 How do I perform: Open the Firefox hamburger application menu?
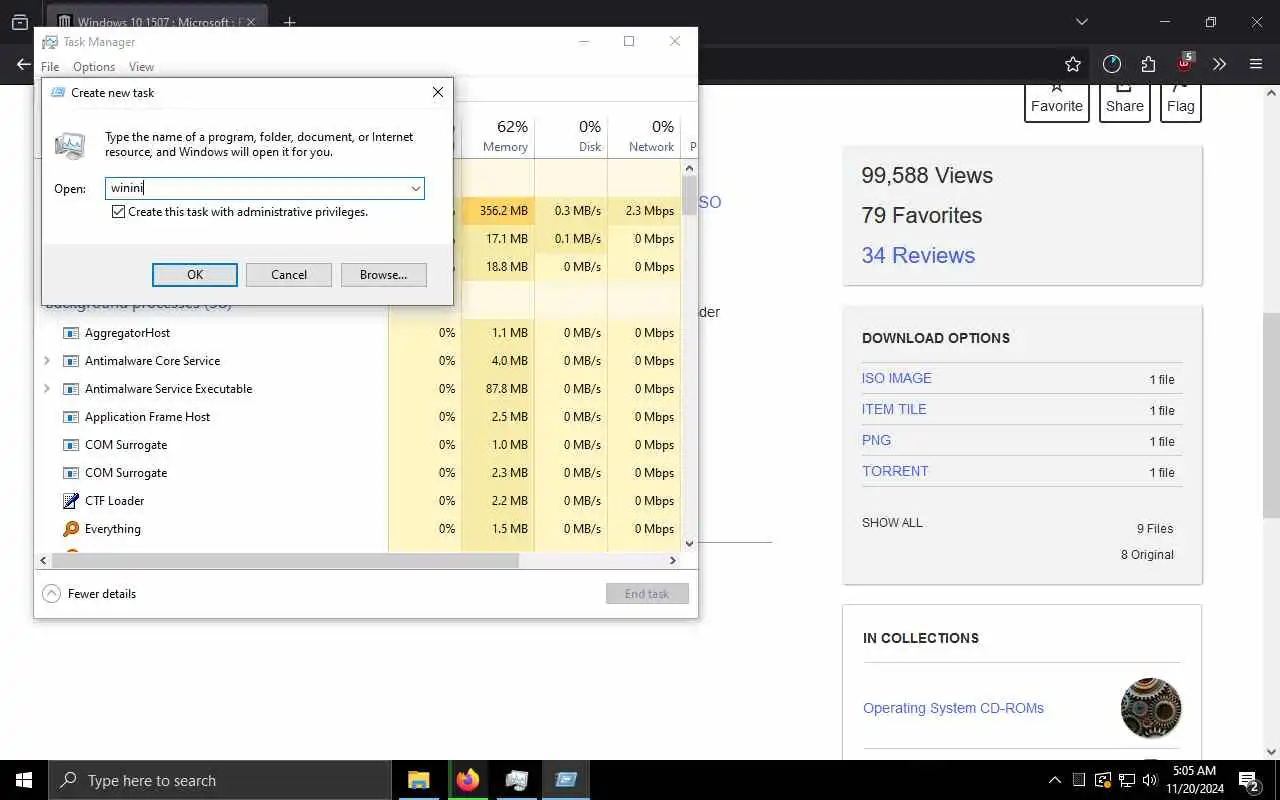(1256, 64)
